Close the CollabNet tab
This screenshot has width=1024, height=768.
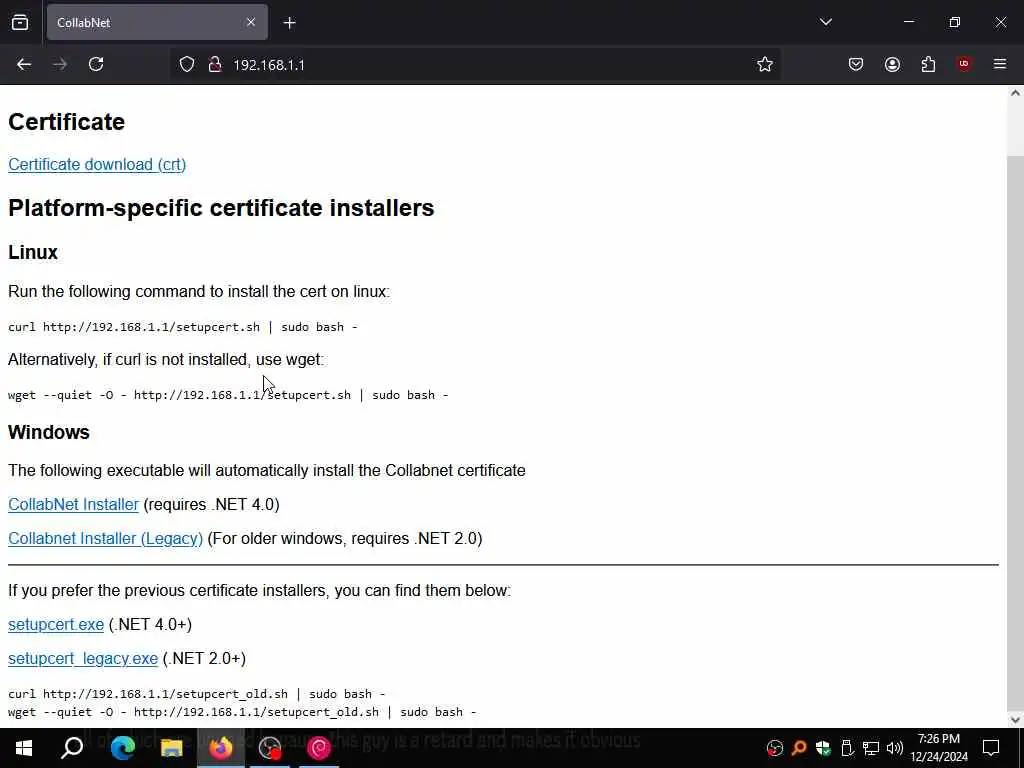click(x=251, y=22)
